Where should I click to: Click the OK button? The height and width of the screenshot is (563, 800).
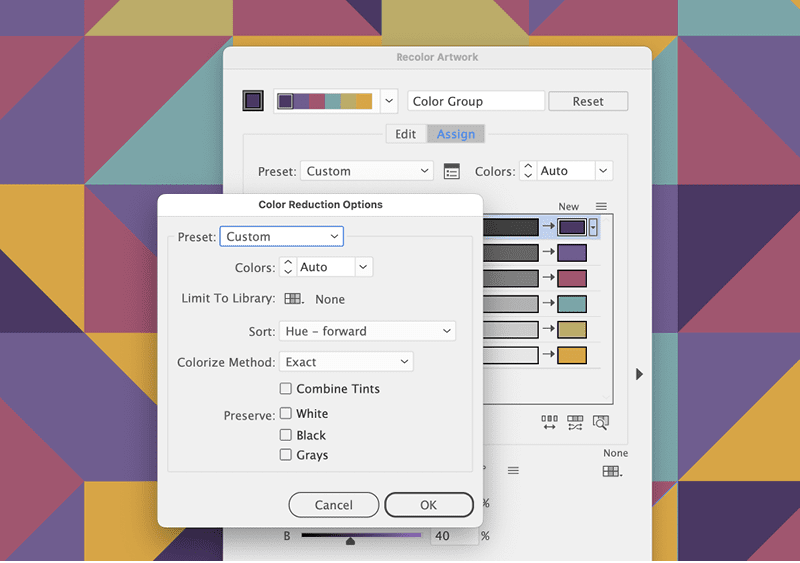tap(429, 505)
